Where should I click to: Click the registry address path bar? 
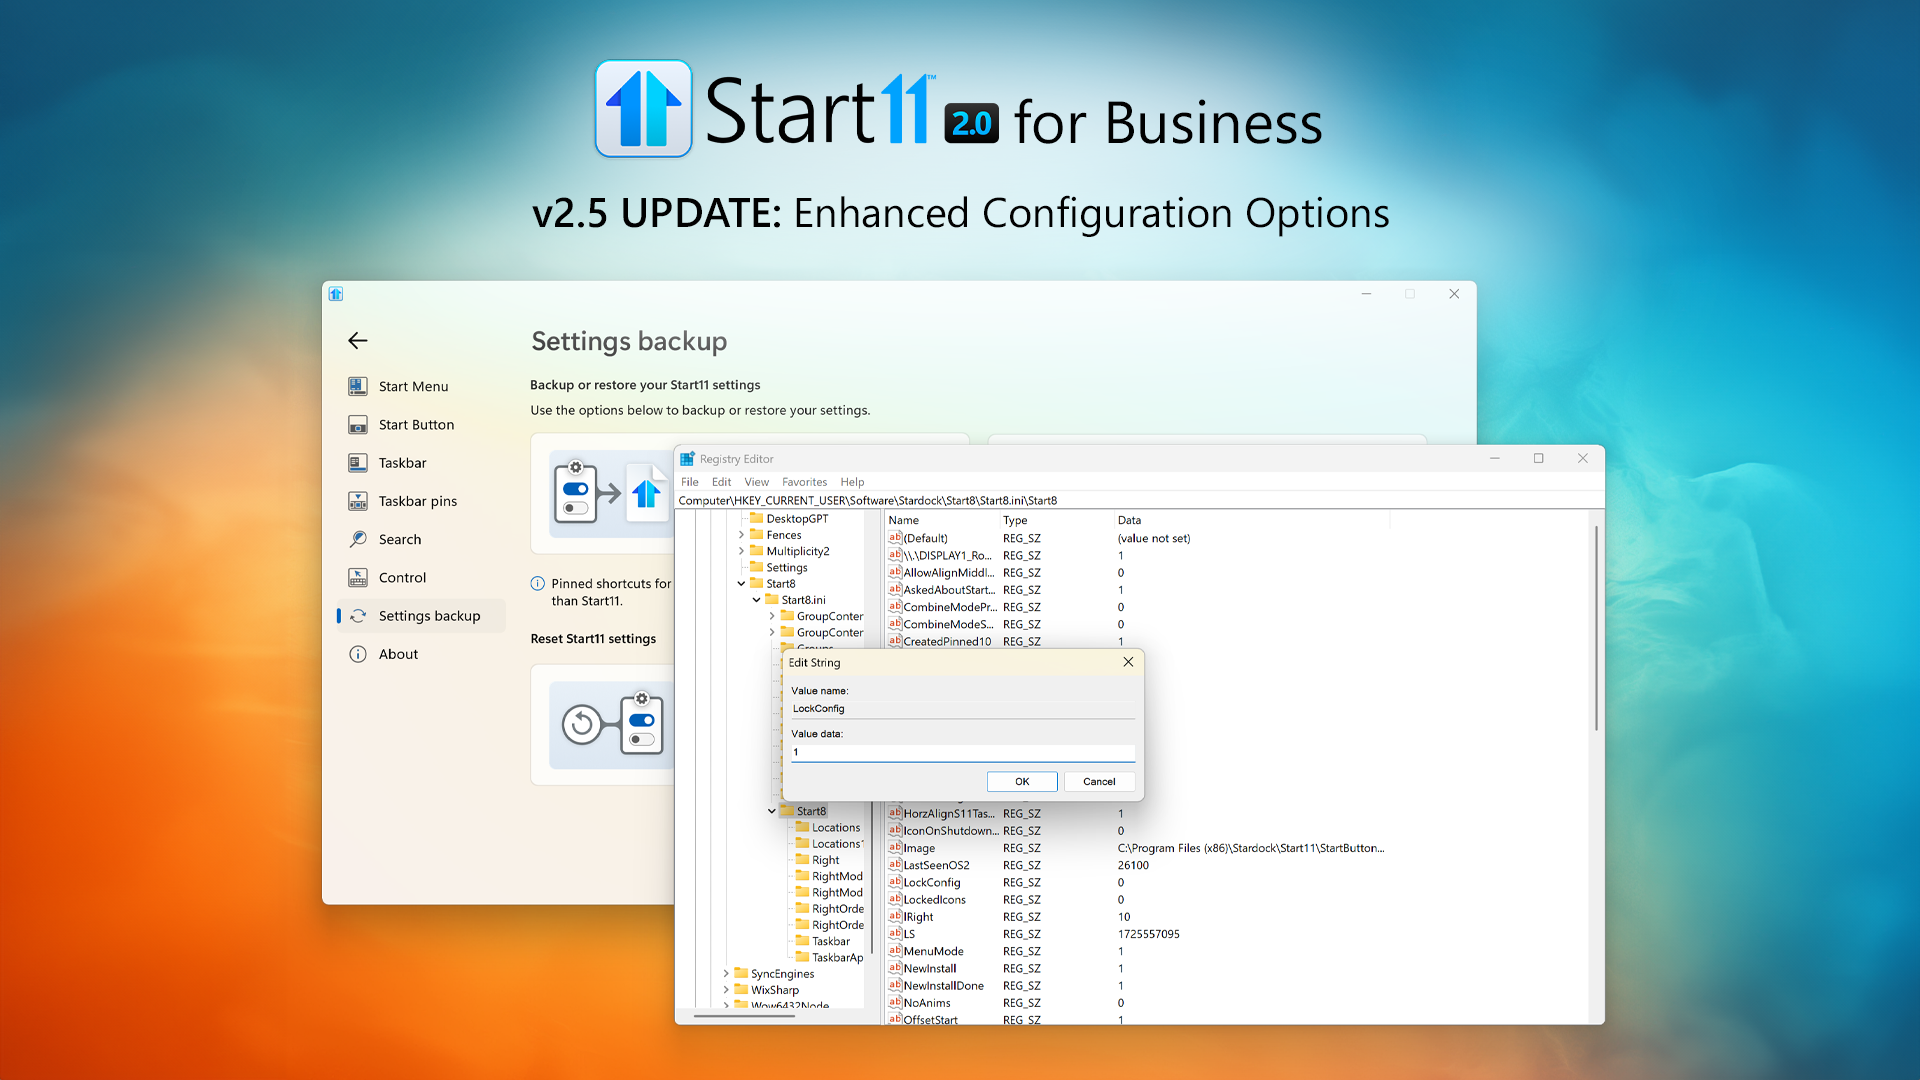tap(1139, 501)
